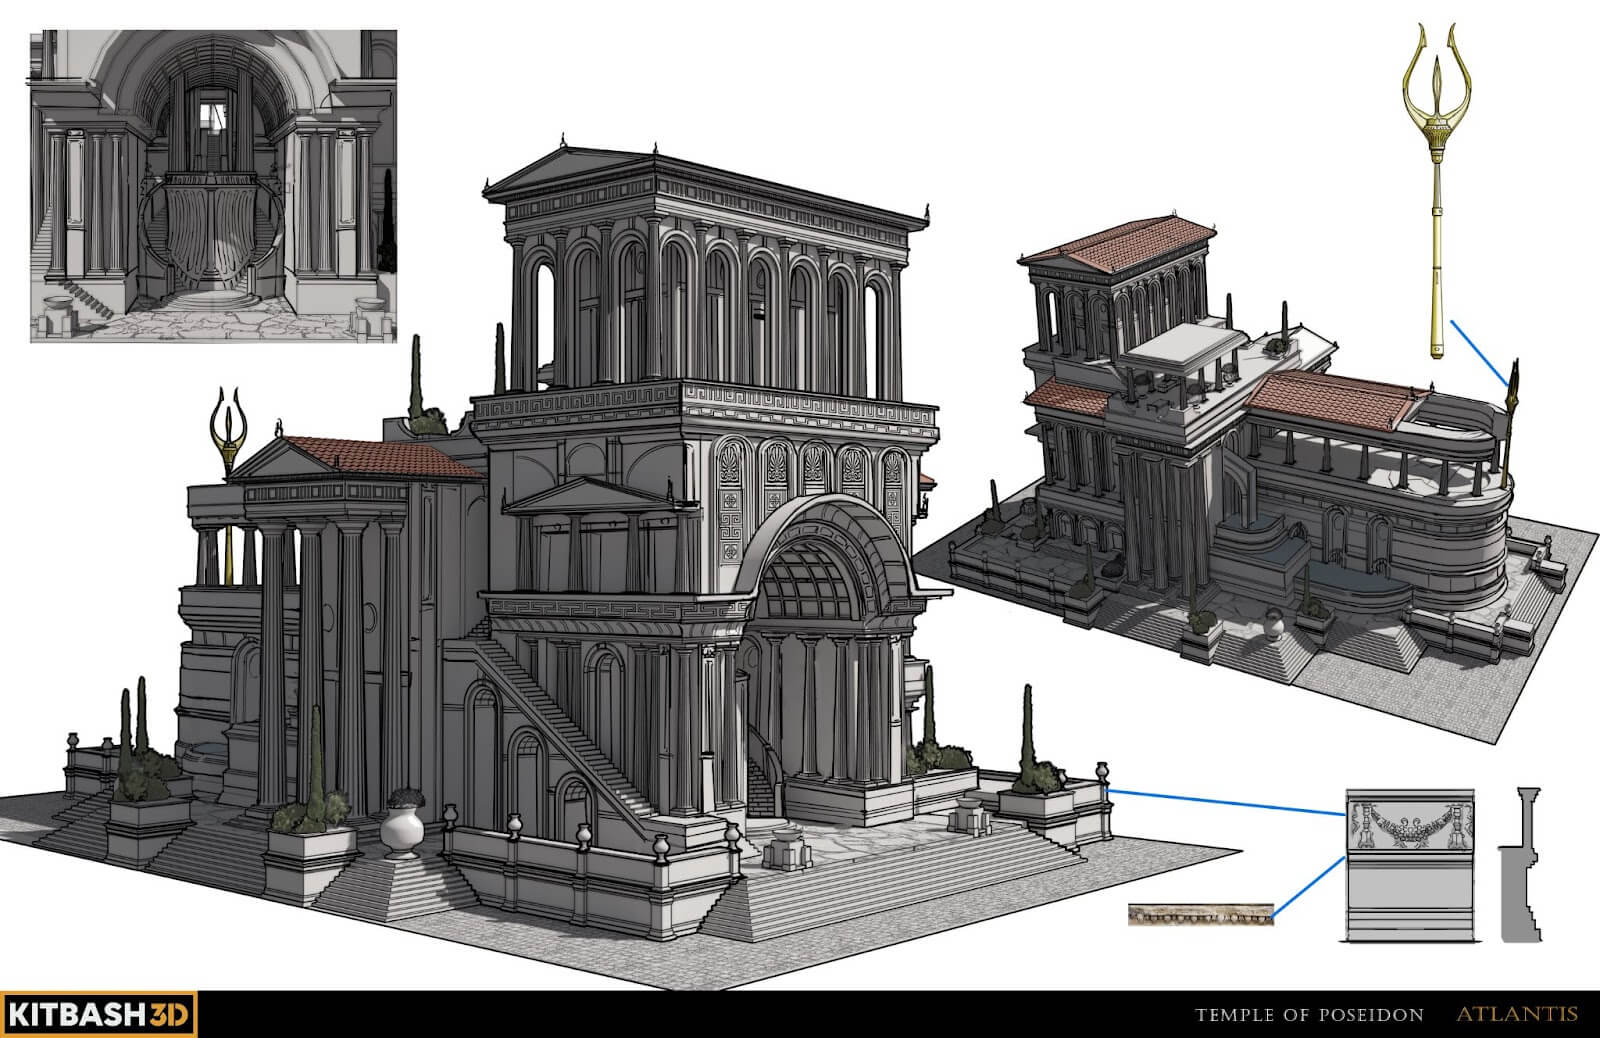The height and width of the screenshot is (1038, 1600).
Task: Click the 'TEMPLE OF POSEIDON' title text
Action: click(x=1310, y=1015)
